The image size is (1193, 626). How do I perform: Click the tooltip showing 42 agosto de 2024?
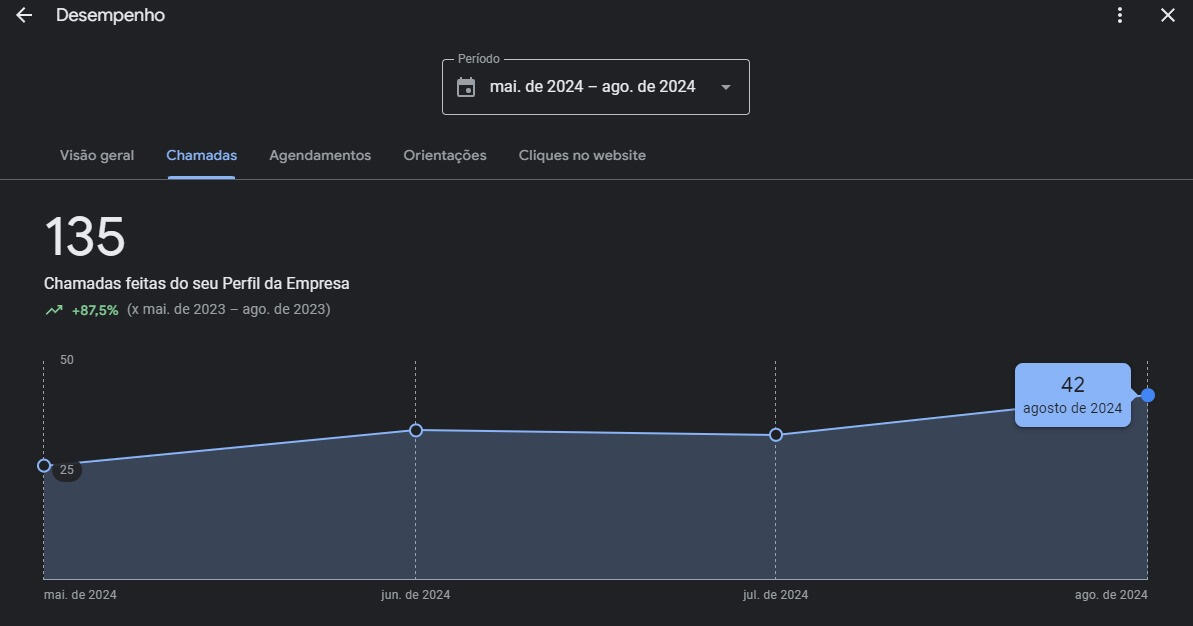(1072, 395)
